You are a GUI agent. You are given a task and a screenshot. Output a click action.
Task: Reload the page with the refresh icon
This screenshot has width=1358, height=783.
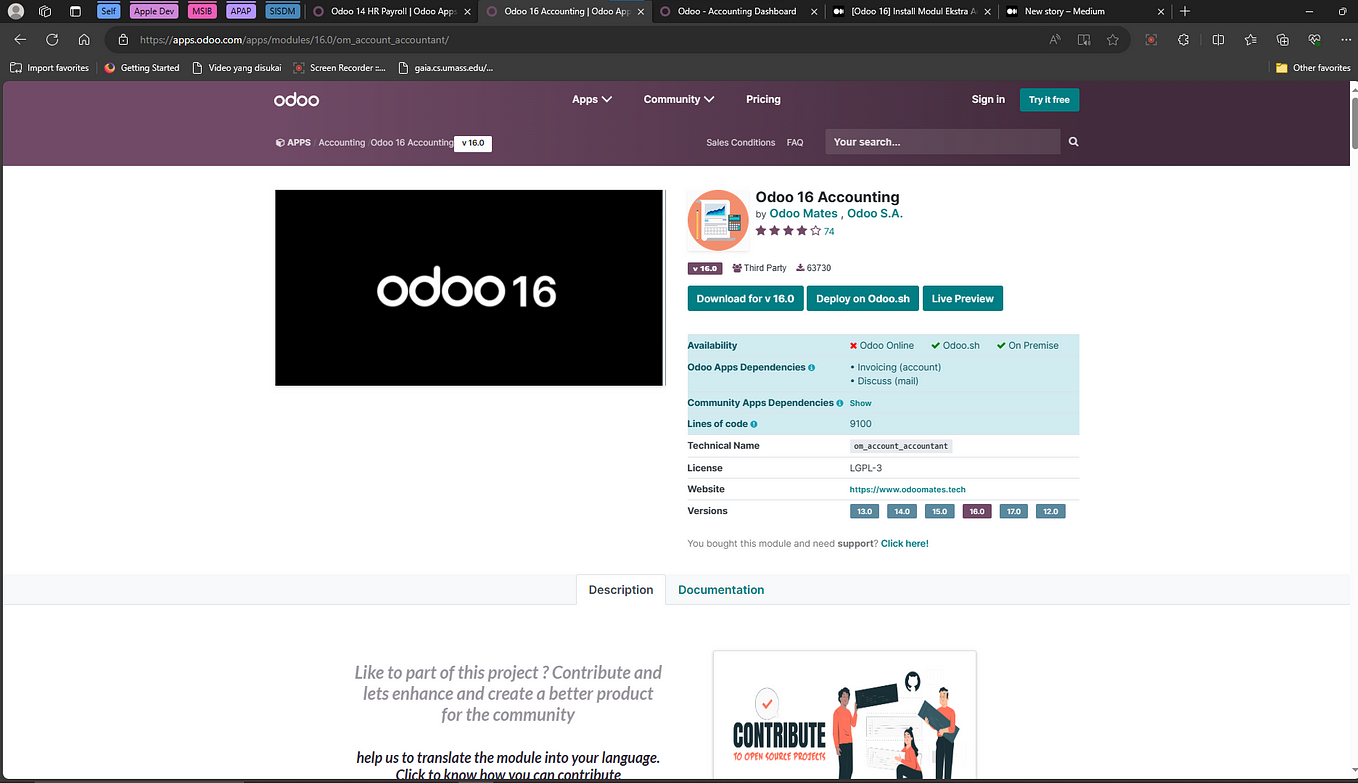[52, 40]
